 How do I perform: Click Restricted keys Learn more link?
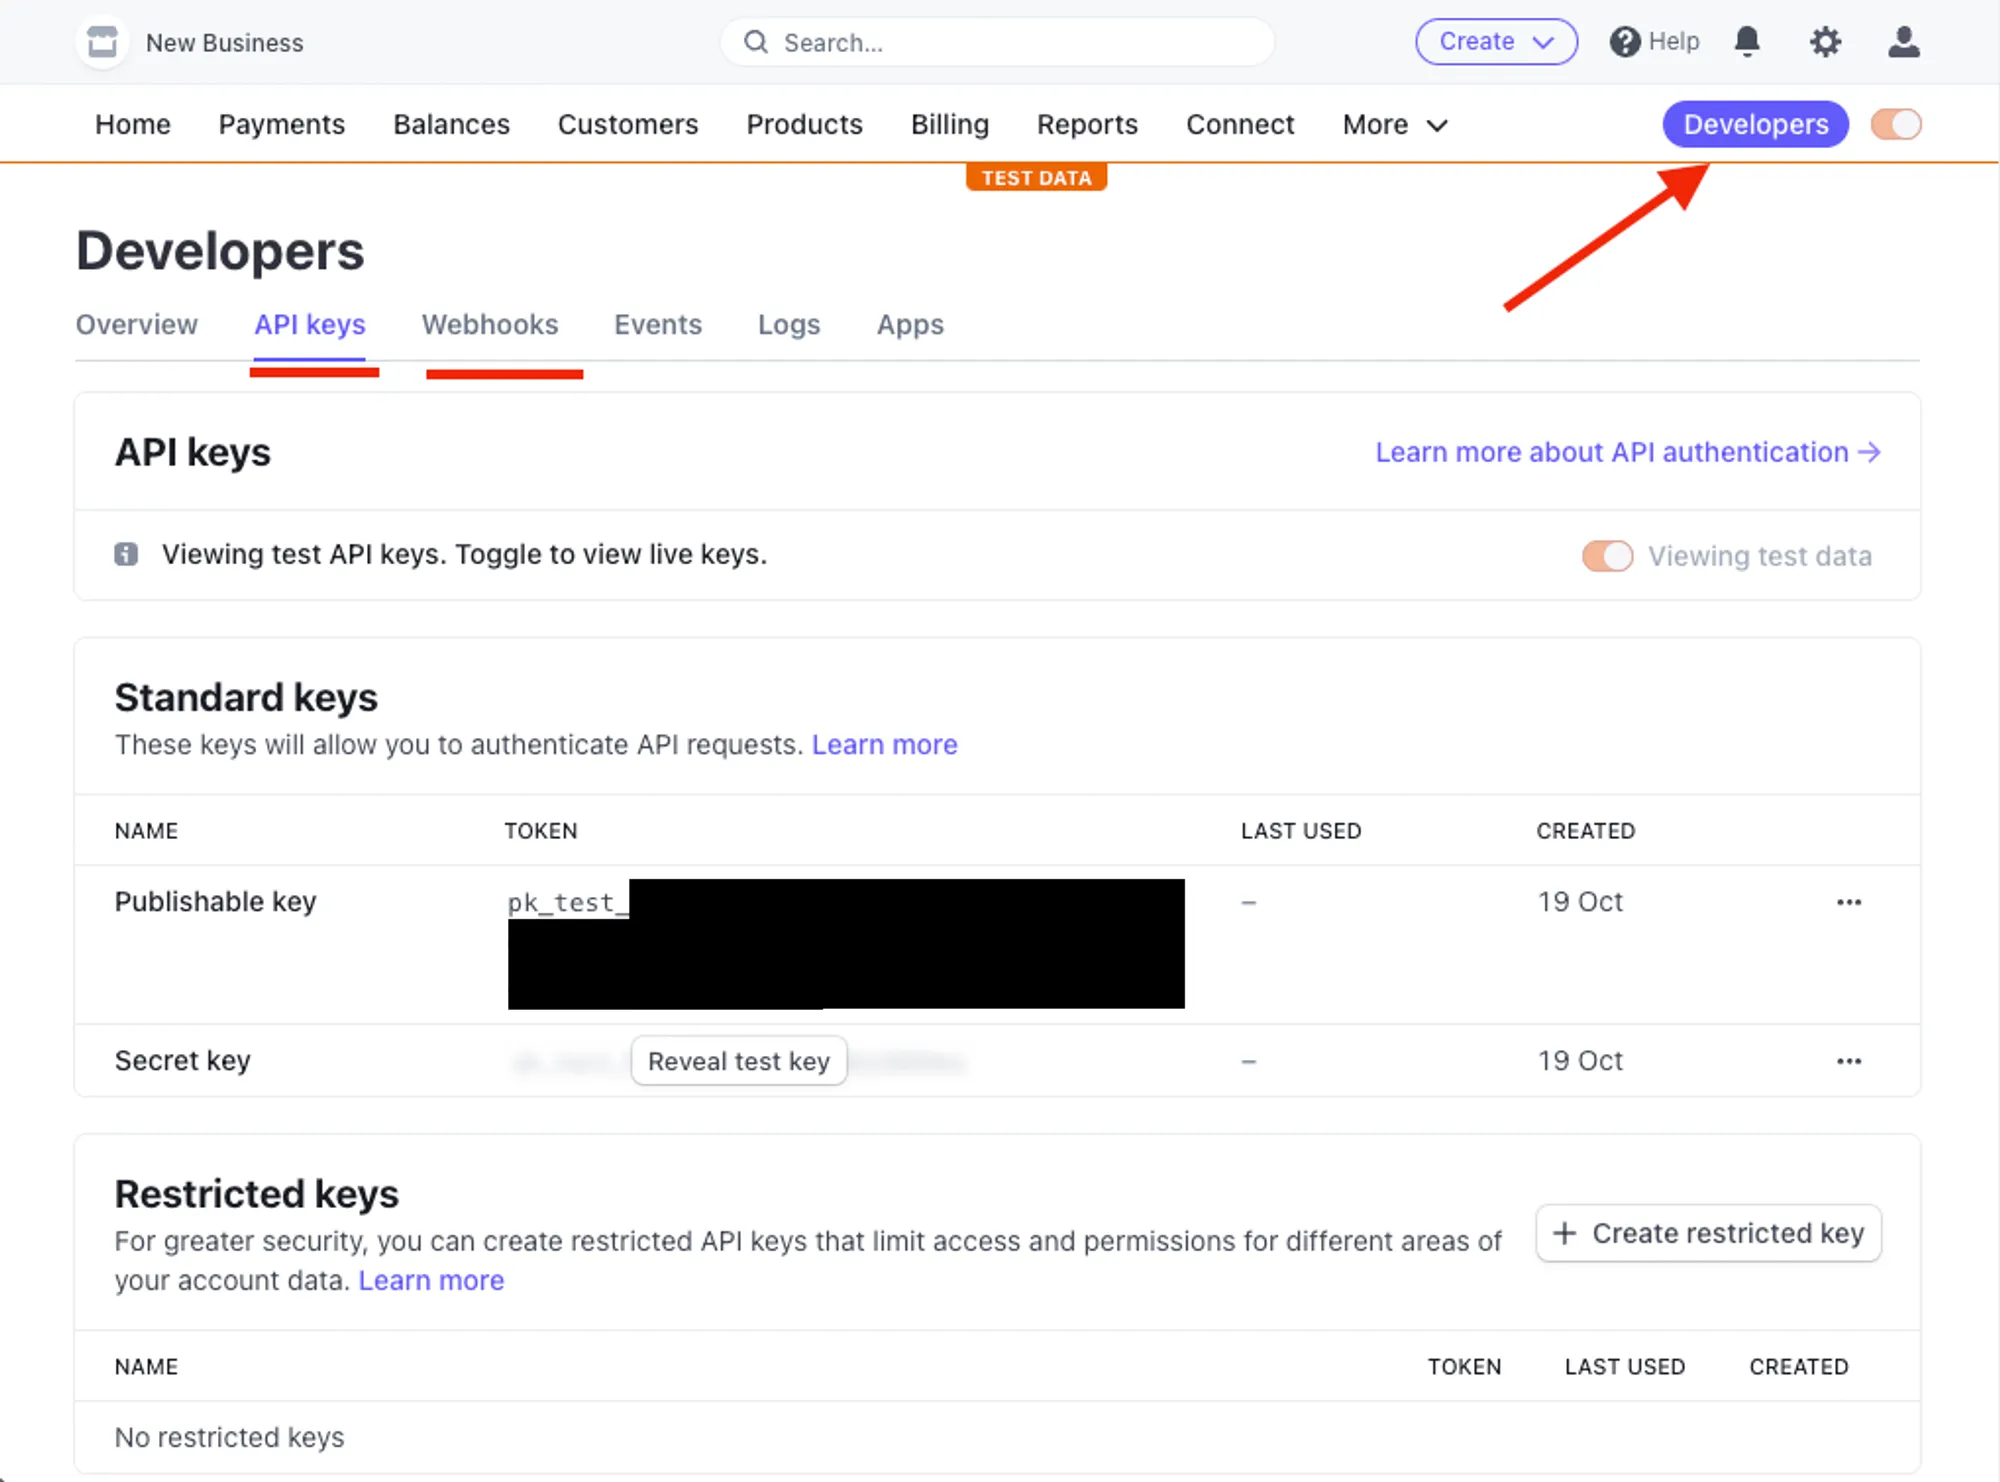(x=431, y=1280)
